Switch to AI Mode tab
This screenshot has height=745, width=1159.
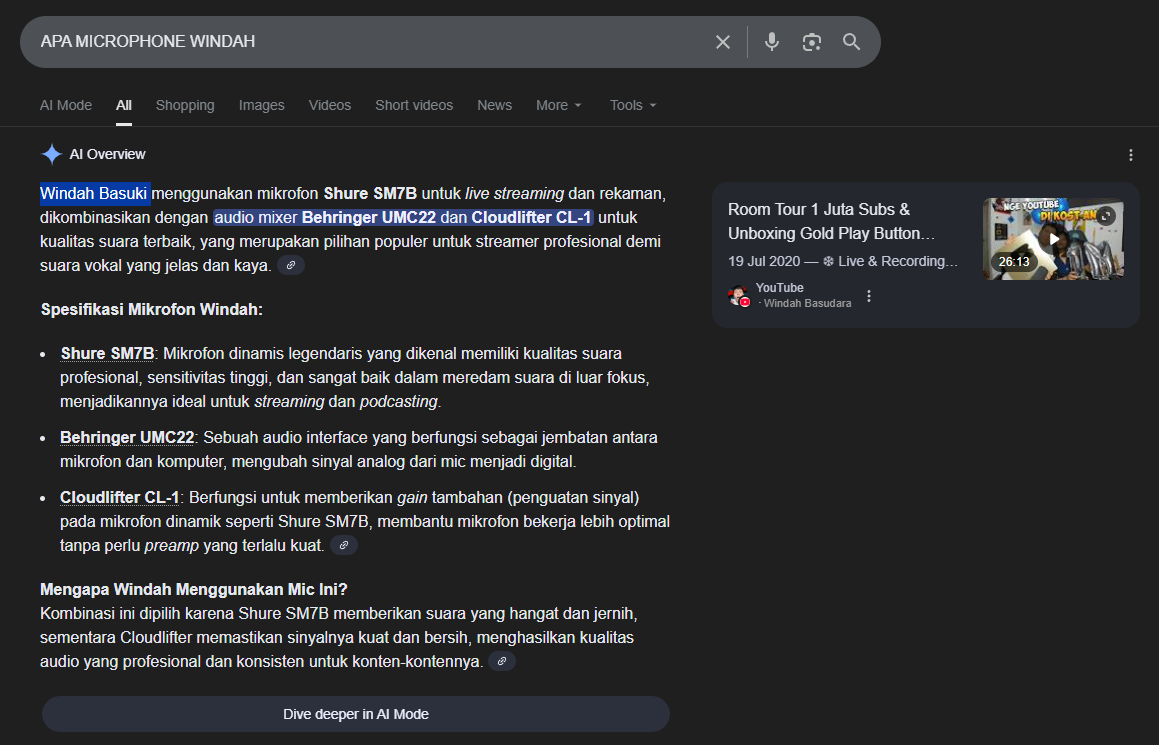click(66, 105)
